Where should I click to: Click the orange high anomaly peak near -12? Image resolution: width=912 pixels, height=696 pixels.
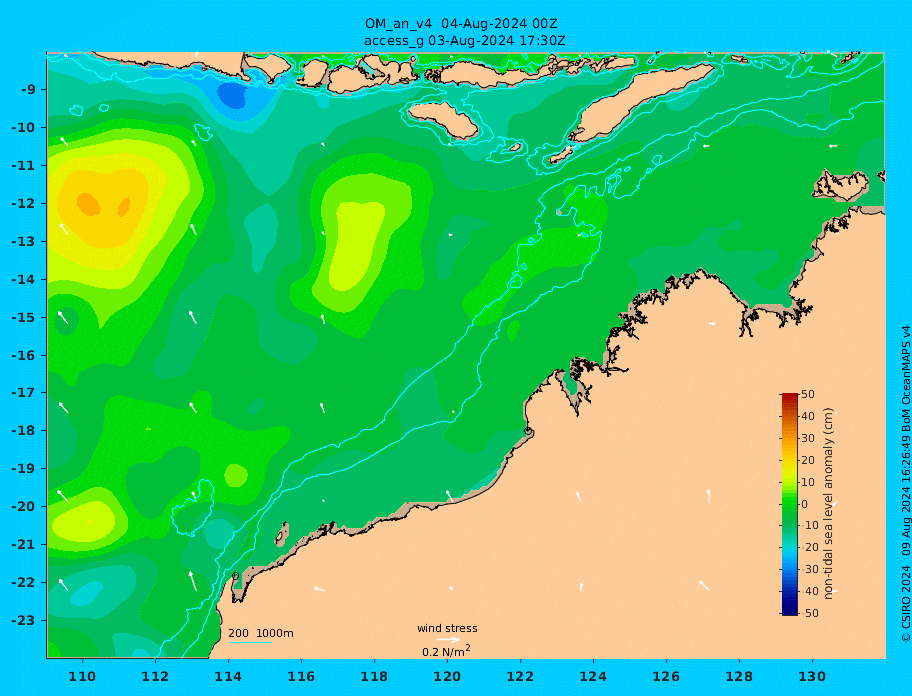[88, 204]
